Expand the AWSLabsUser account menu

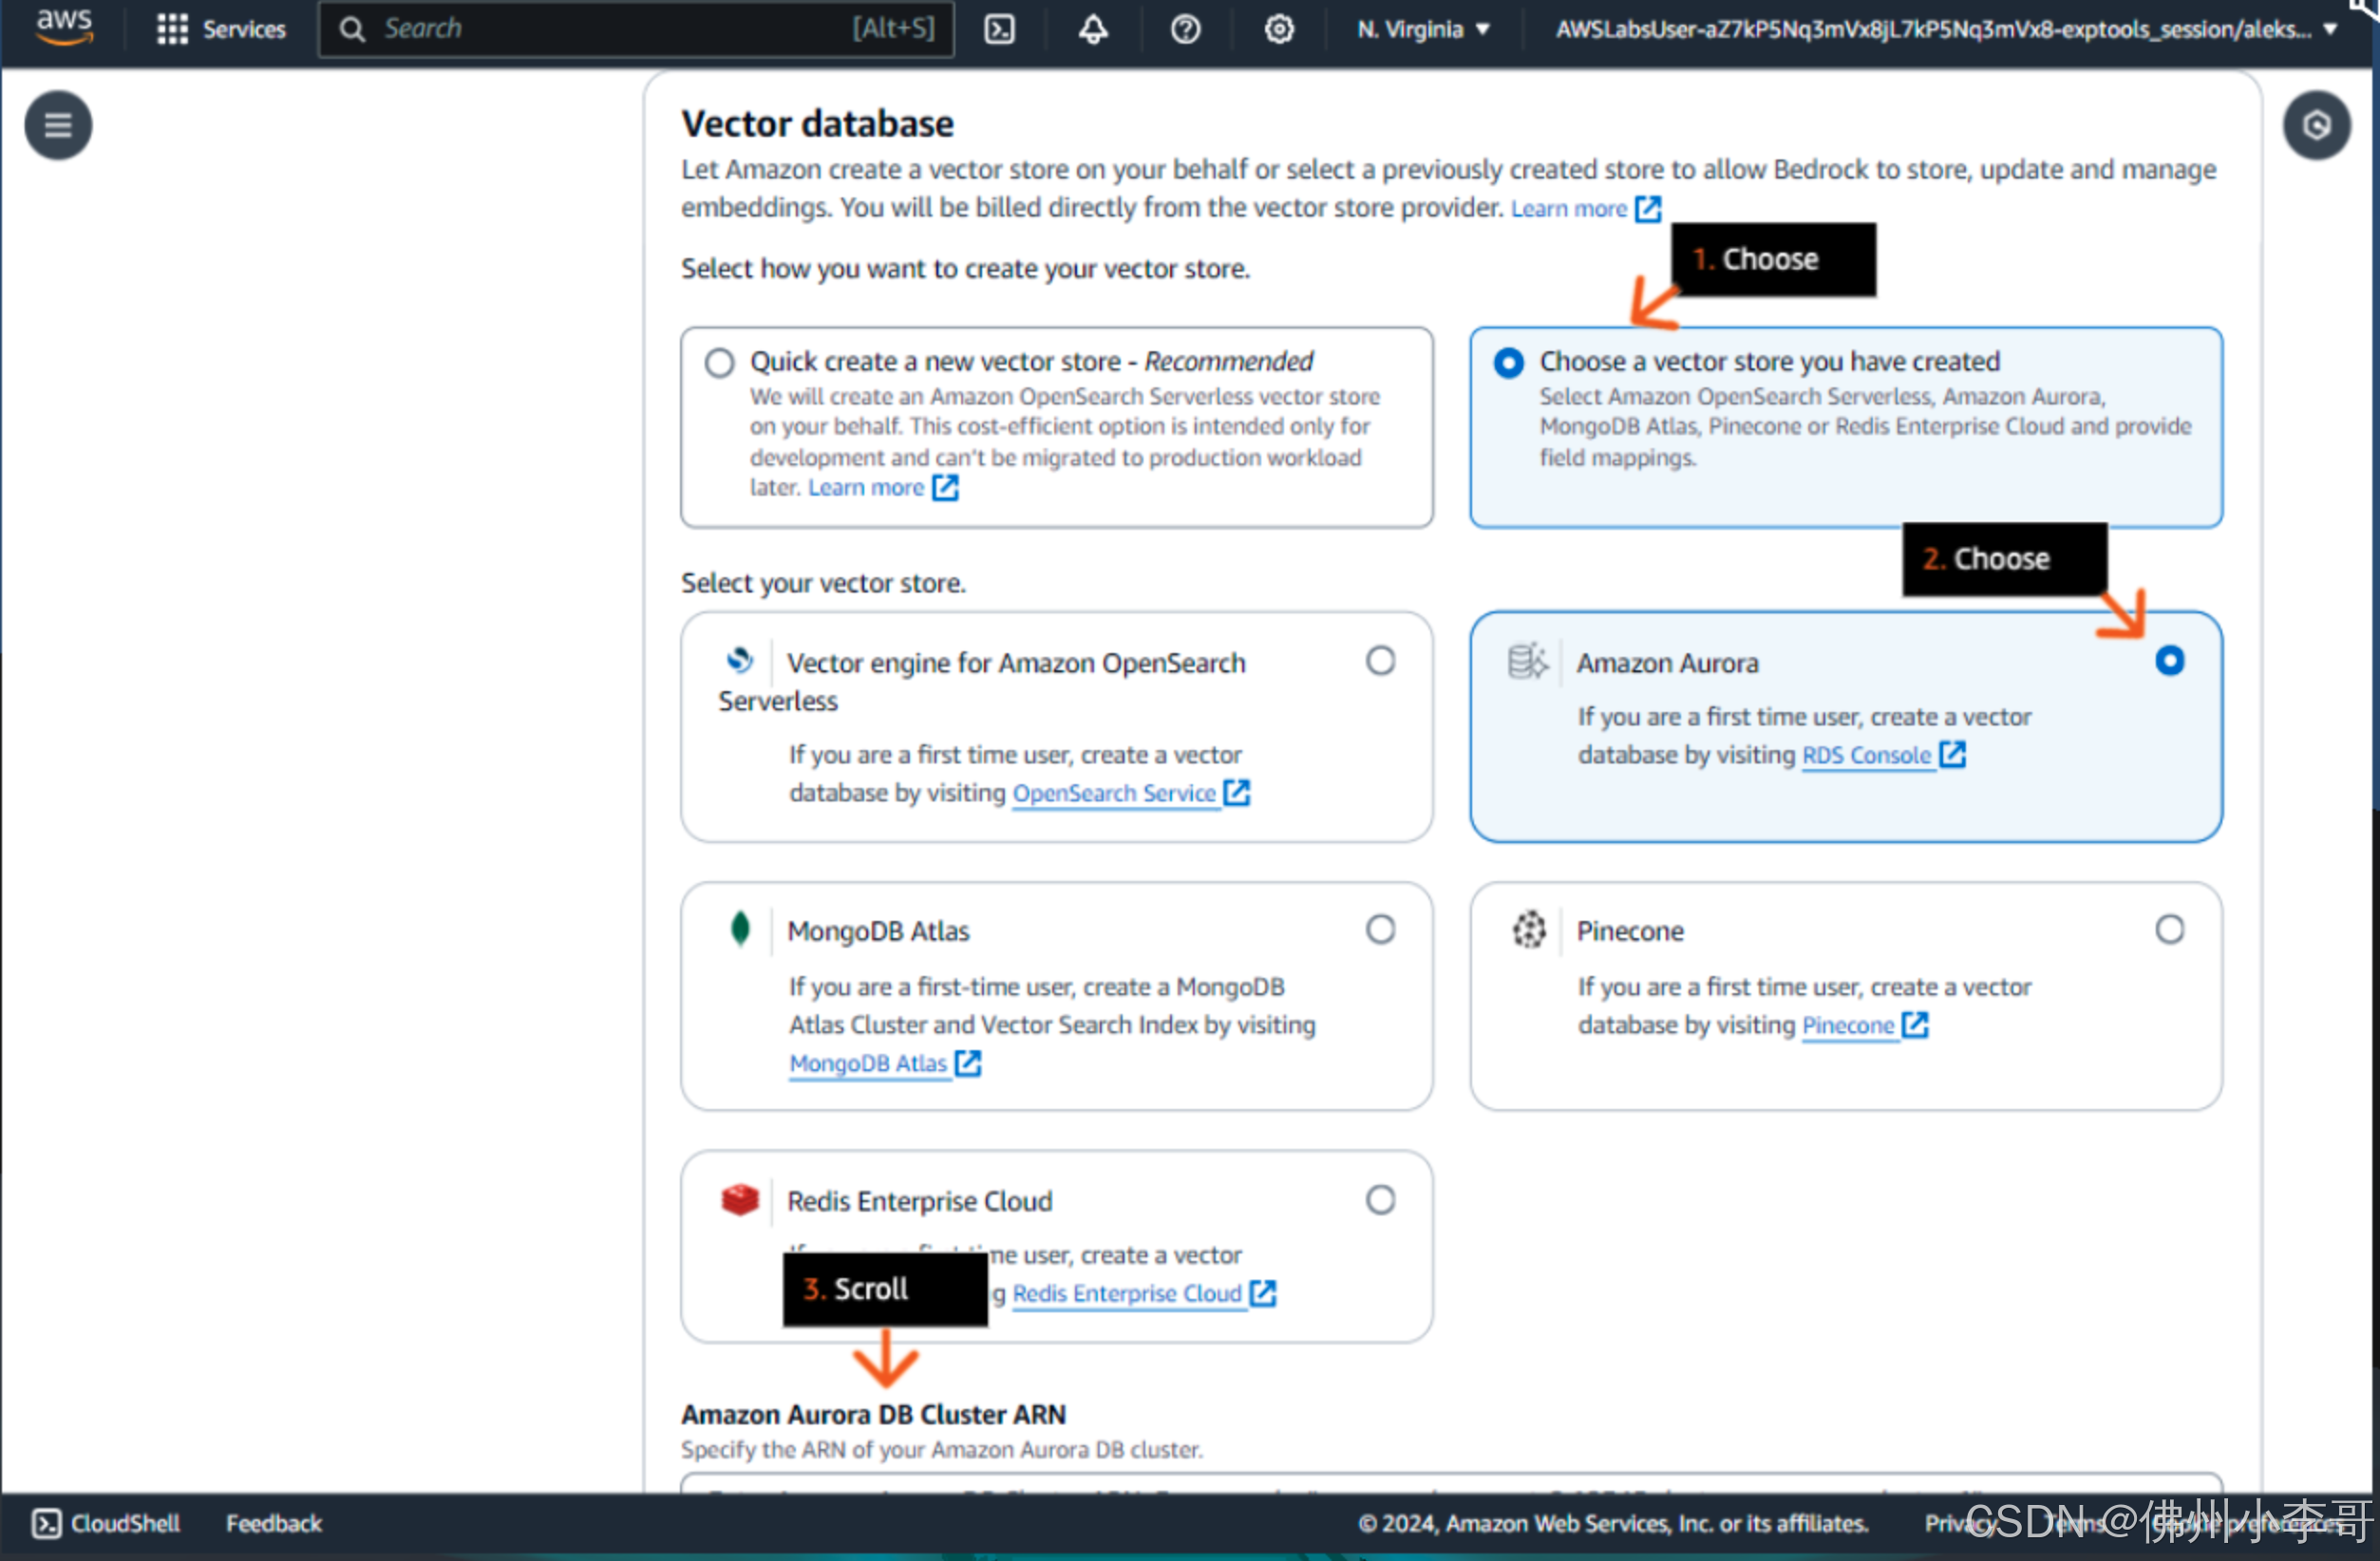click(1945, 29)
